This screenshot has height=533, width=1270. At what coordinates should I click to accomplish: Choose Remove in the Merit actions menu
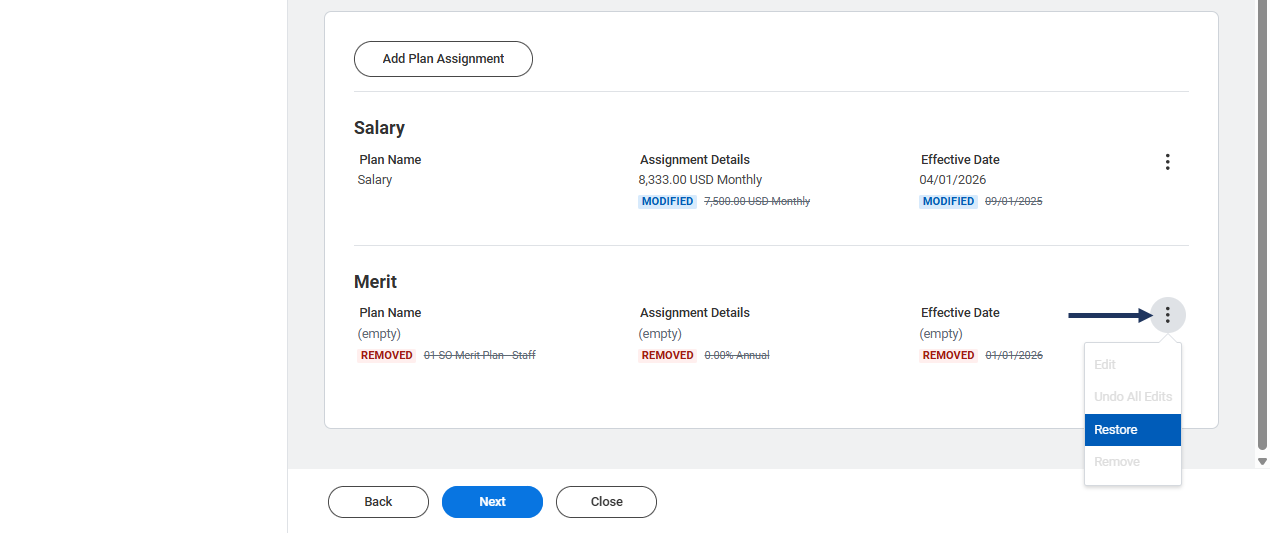click(1132, 462)
